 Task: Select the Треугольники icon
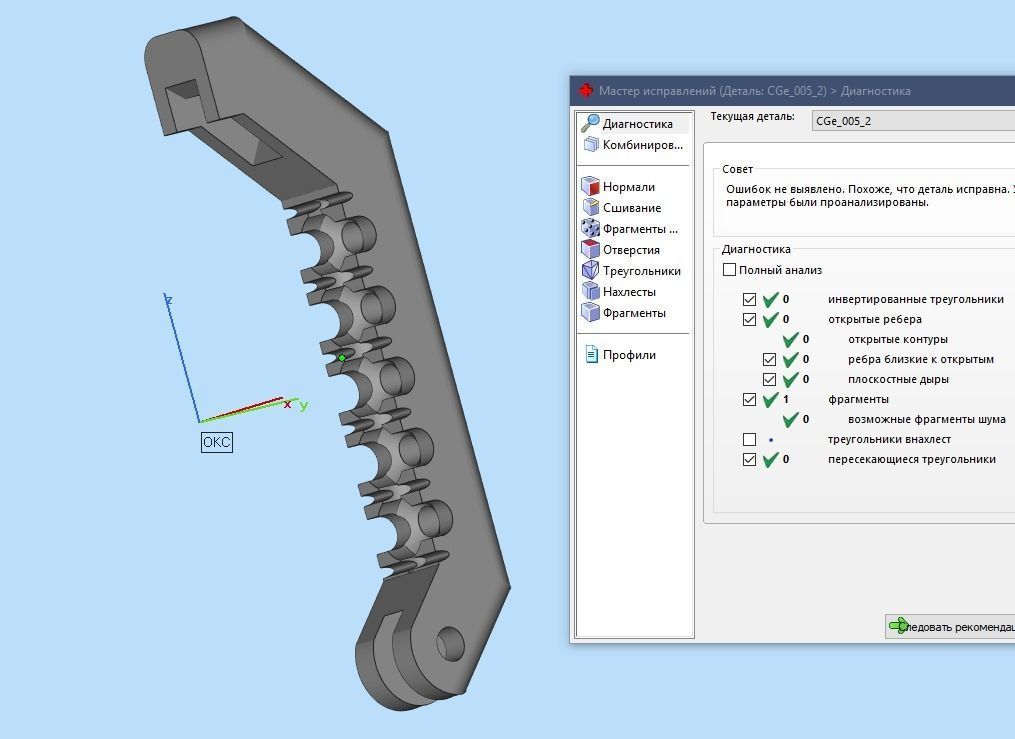[590, 270]
